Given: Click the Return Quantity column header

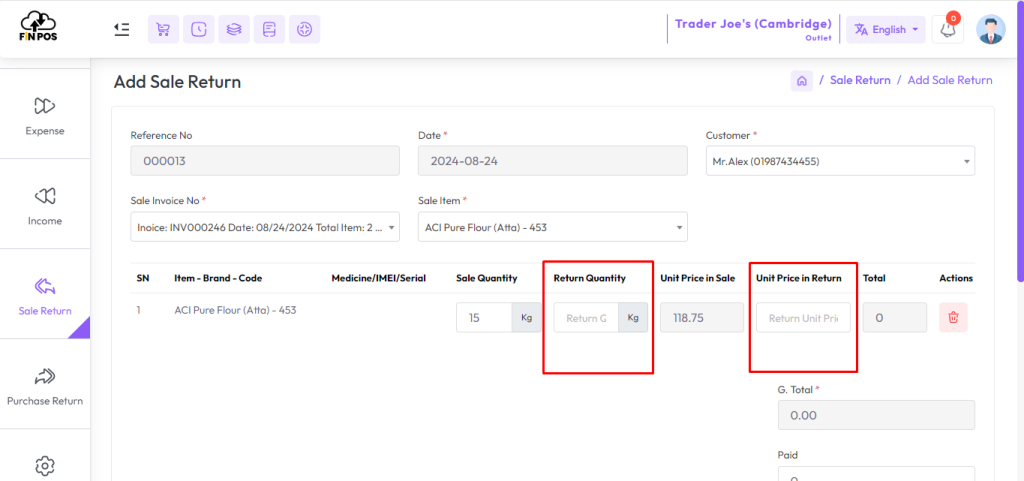Looking at the screenshot, I should click(590, 278).
